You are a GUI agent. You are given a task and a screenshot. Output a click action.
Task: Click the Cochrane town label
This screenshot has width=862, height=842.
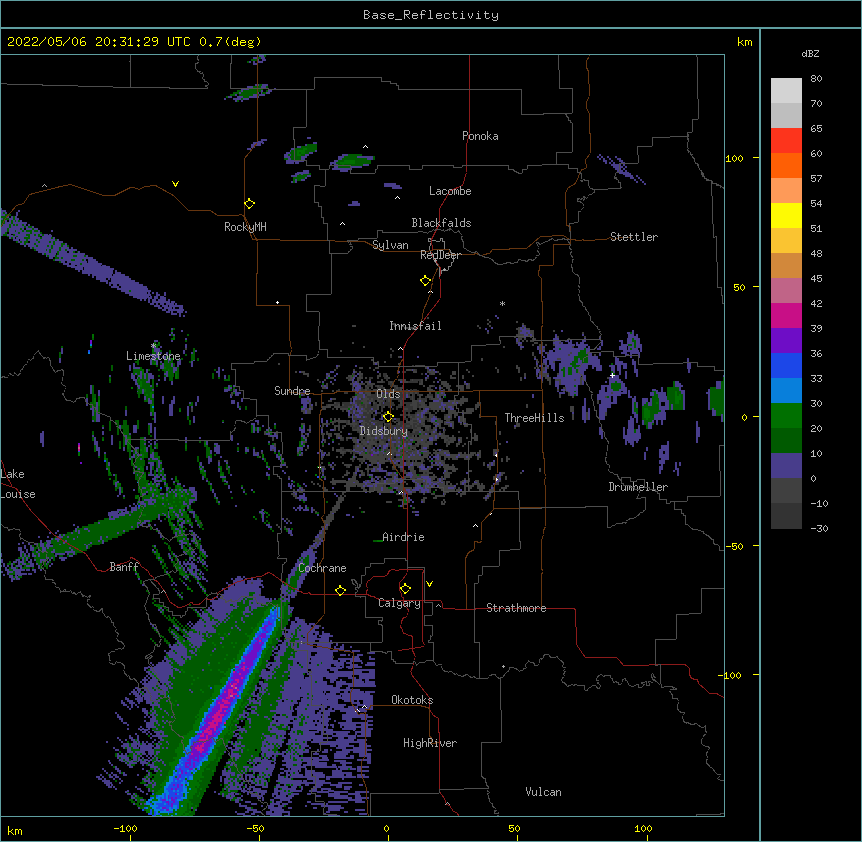(322, 568)
